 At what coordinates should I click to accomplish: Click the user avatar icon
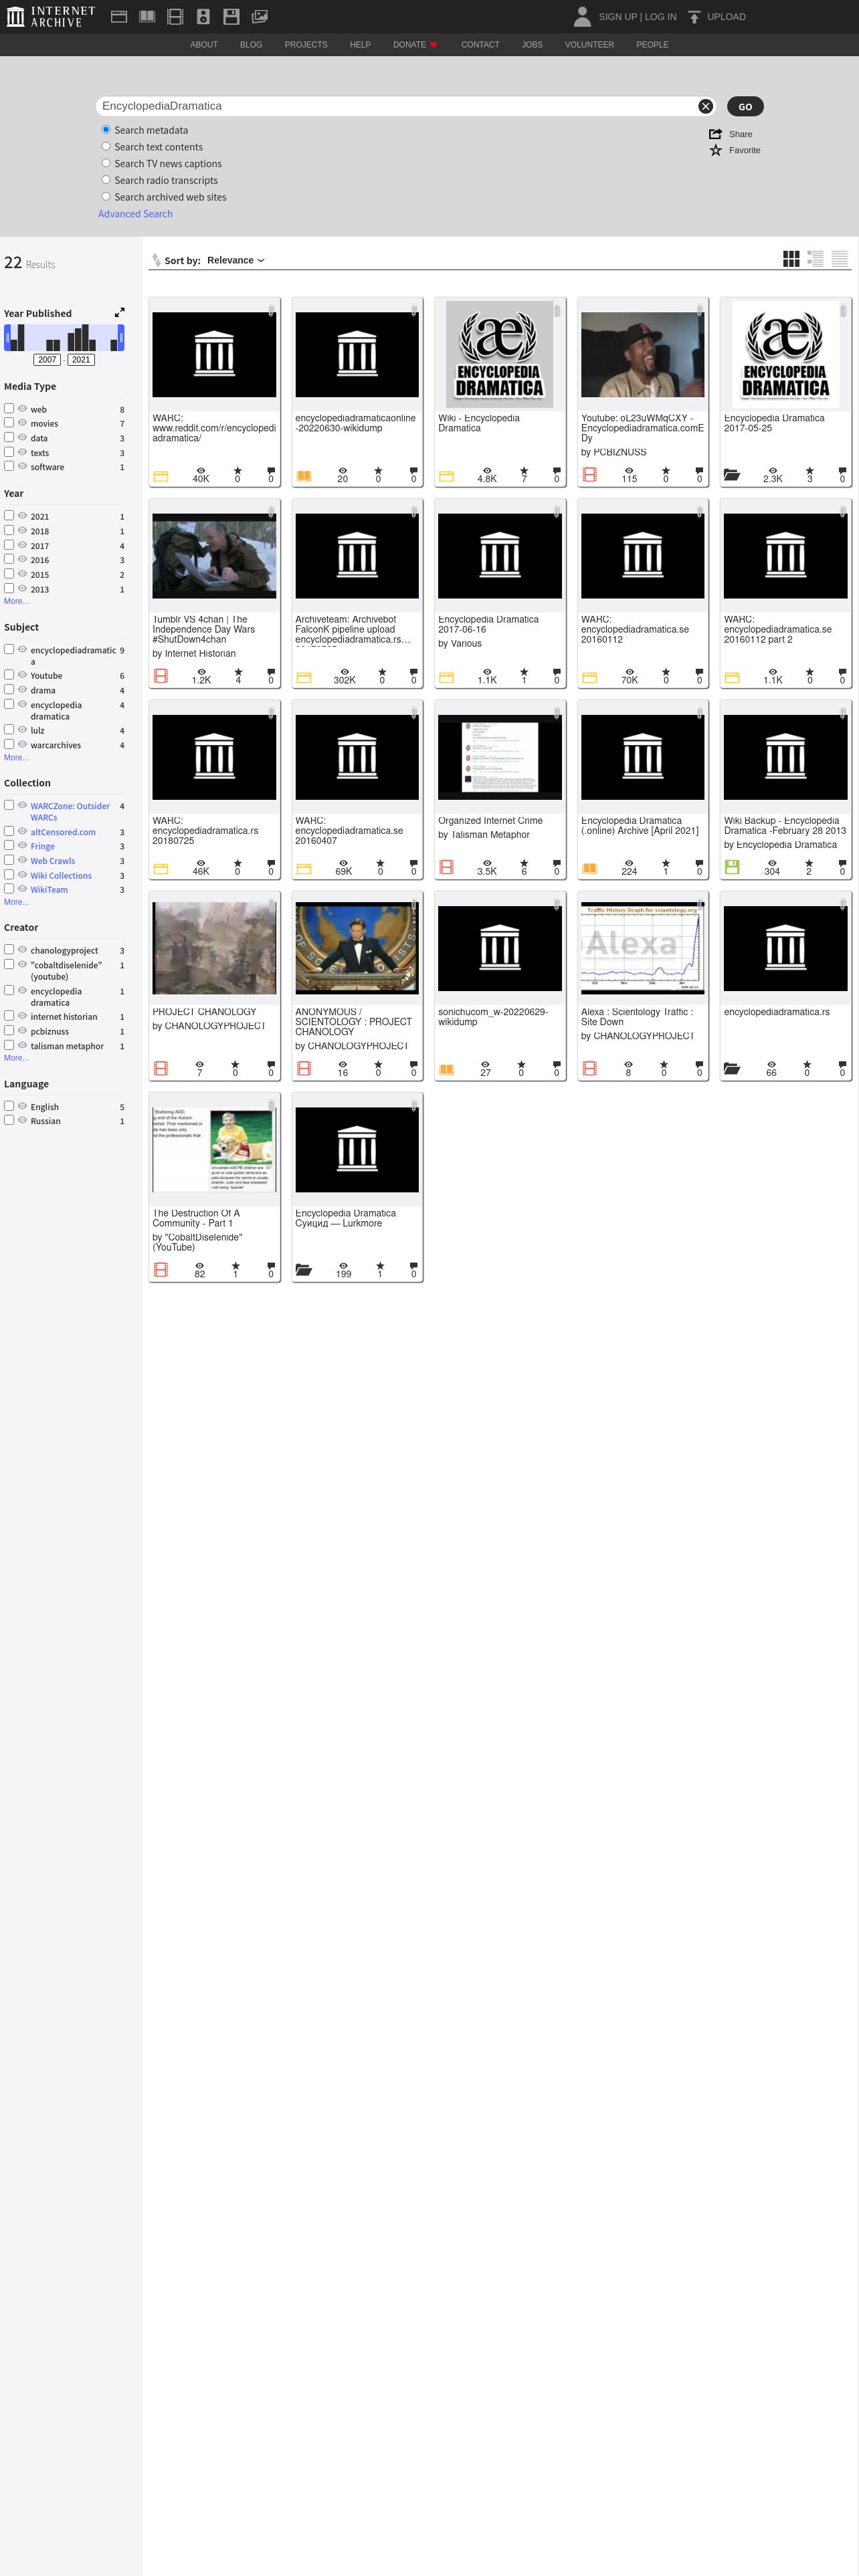582,16
